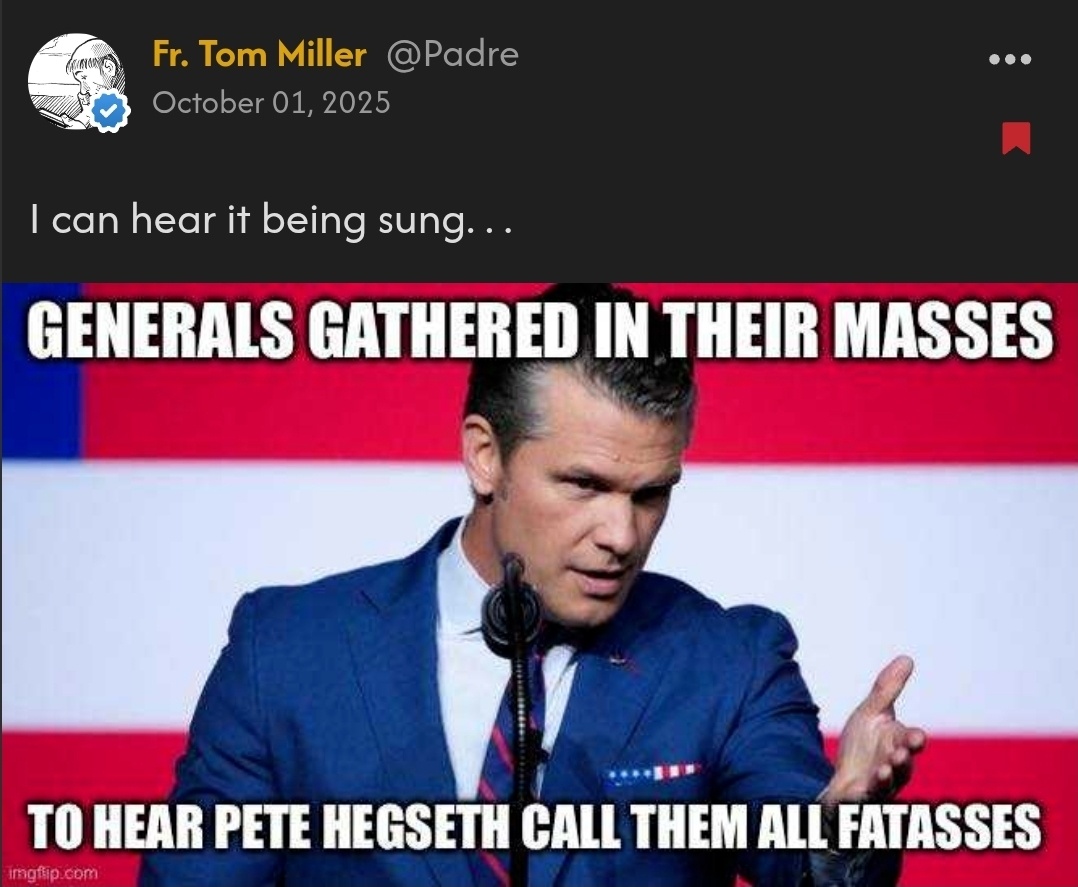Visit the Fr. Tom Miller profile name
Image resolution: width=1078 pixels, height=887 pixels.
pos(259,54)
